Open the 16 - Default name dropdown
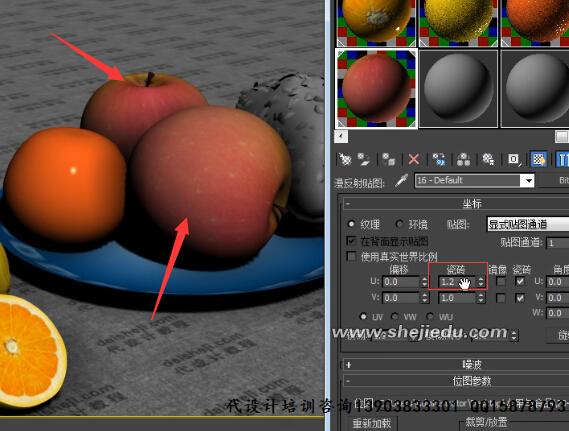569x431 pixels. 528,180
